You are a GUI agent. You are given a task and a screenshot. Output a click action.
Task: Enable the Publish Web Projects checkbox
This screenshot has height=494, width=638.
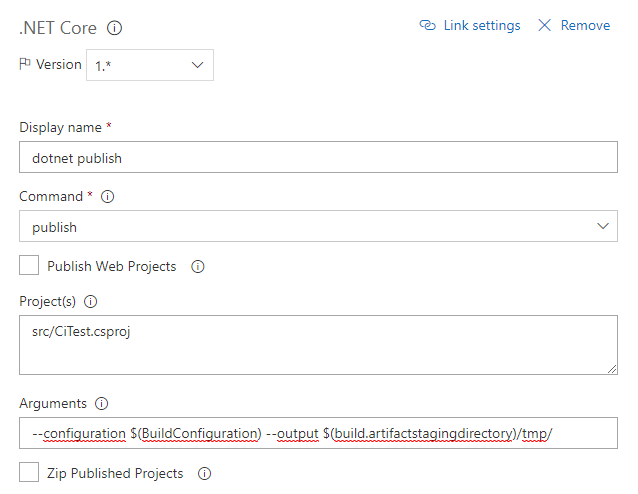click(29, 265)
